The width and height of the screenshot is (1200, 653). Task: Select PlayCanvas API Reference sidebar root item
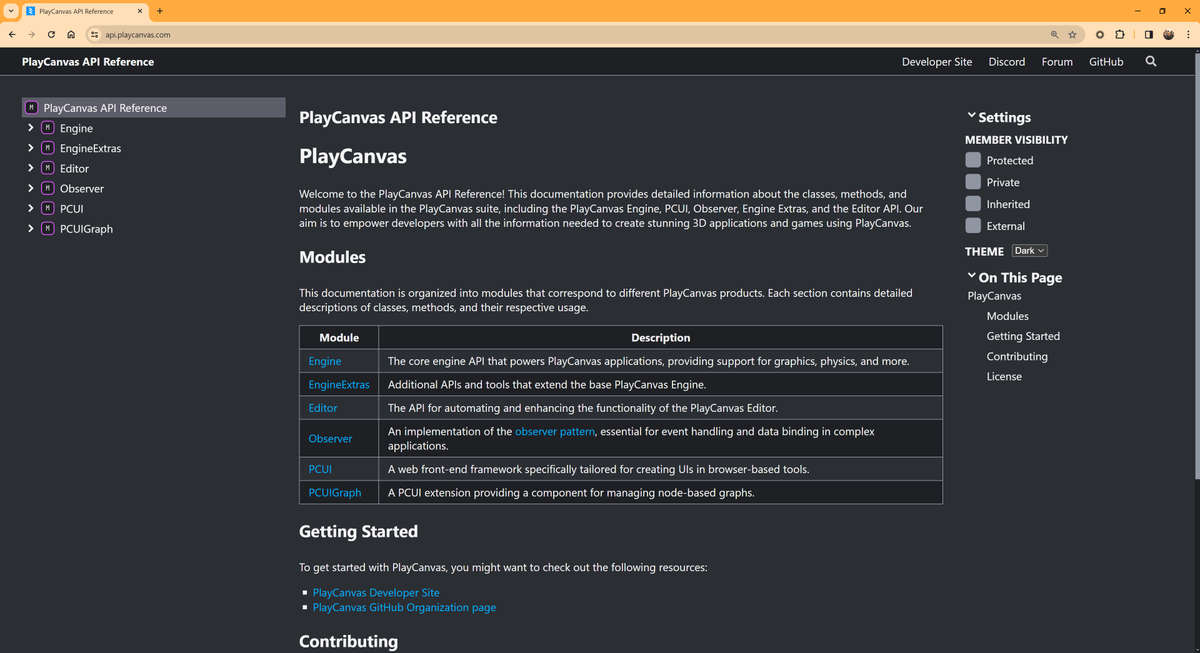point(154,107)
